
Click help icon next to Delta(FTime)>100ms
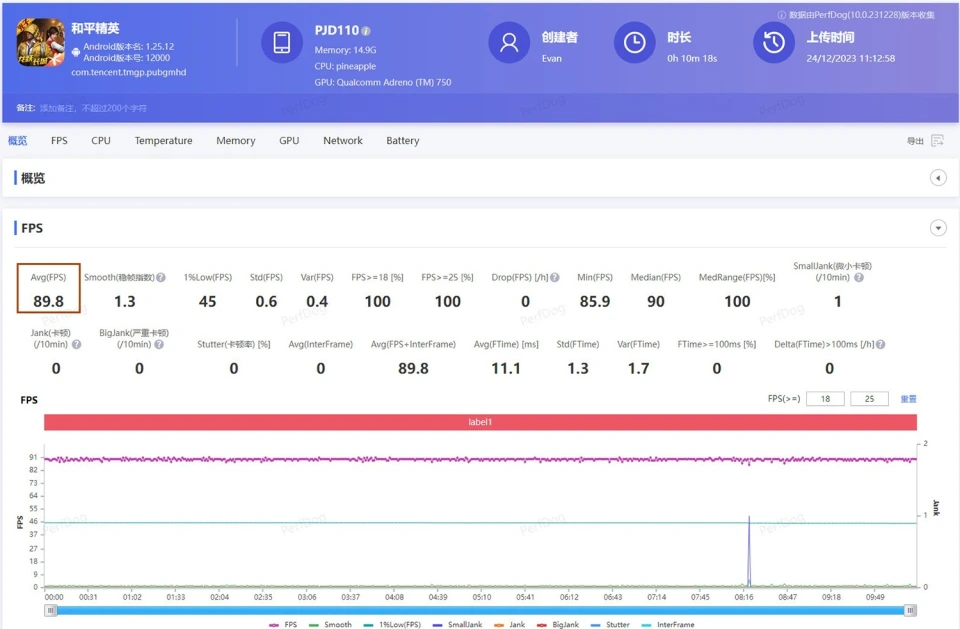[880, 344]
